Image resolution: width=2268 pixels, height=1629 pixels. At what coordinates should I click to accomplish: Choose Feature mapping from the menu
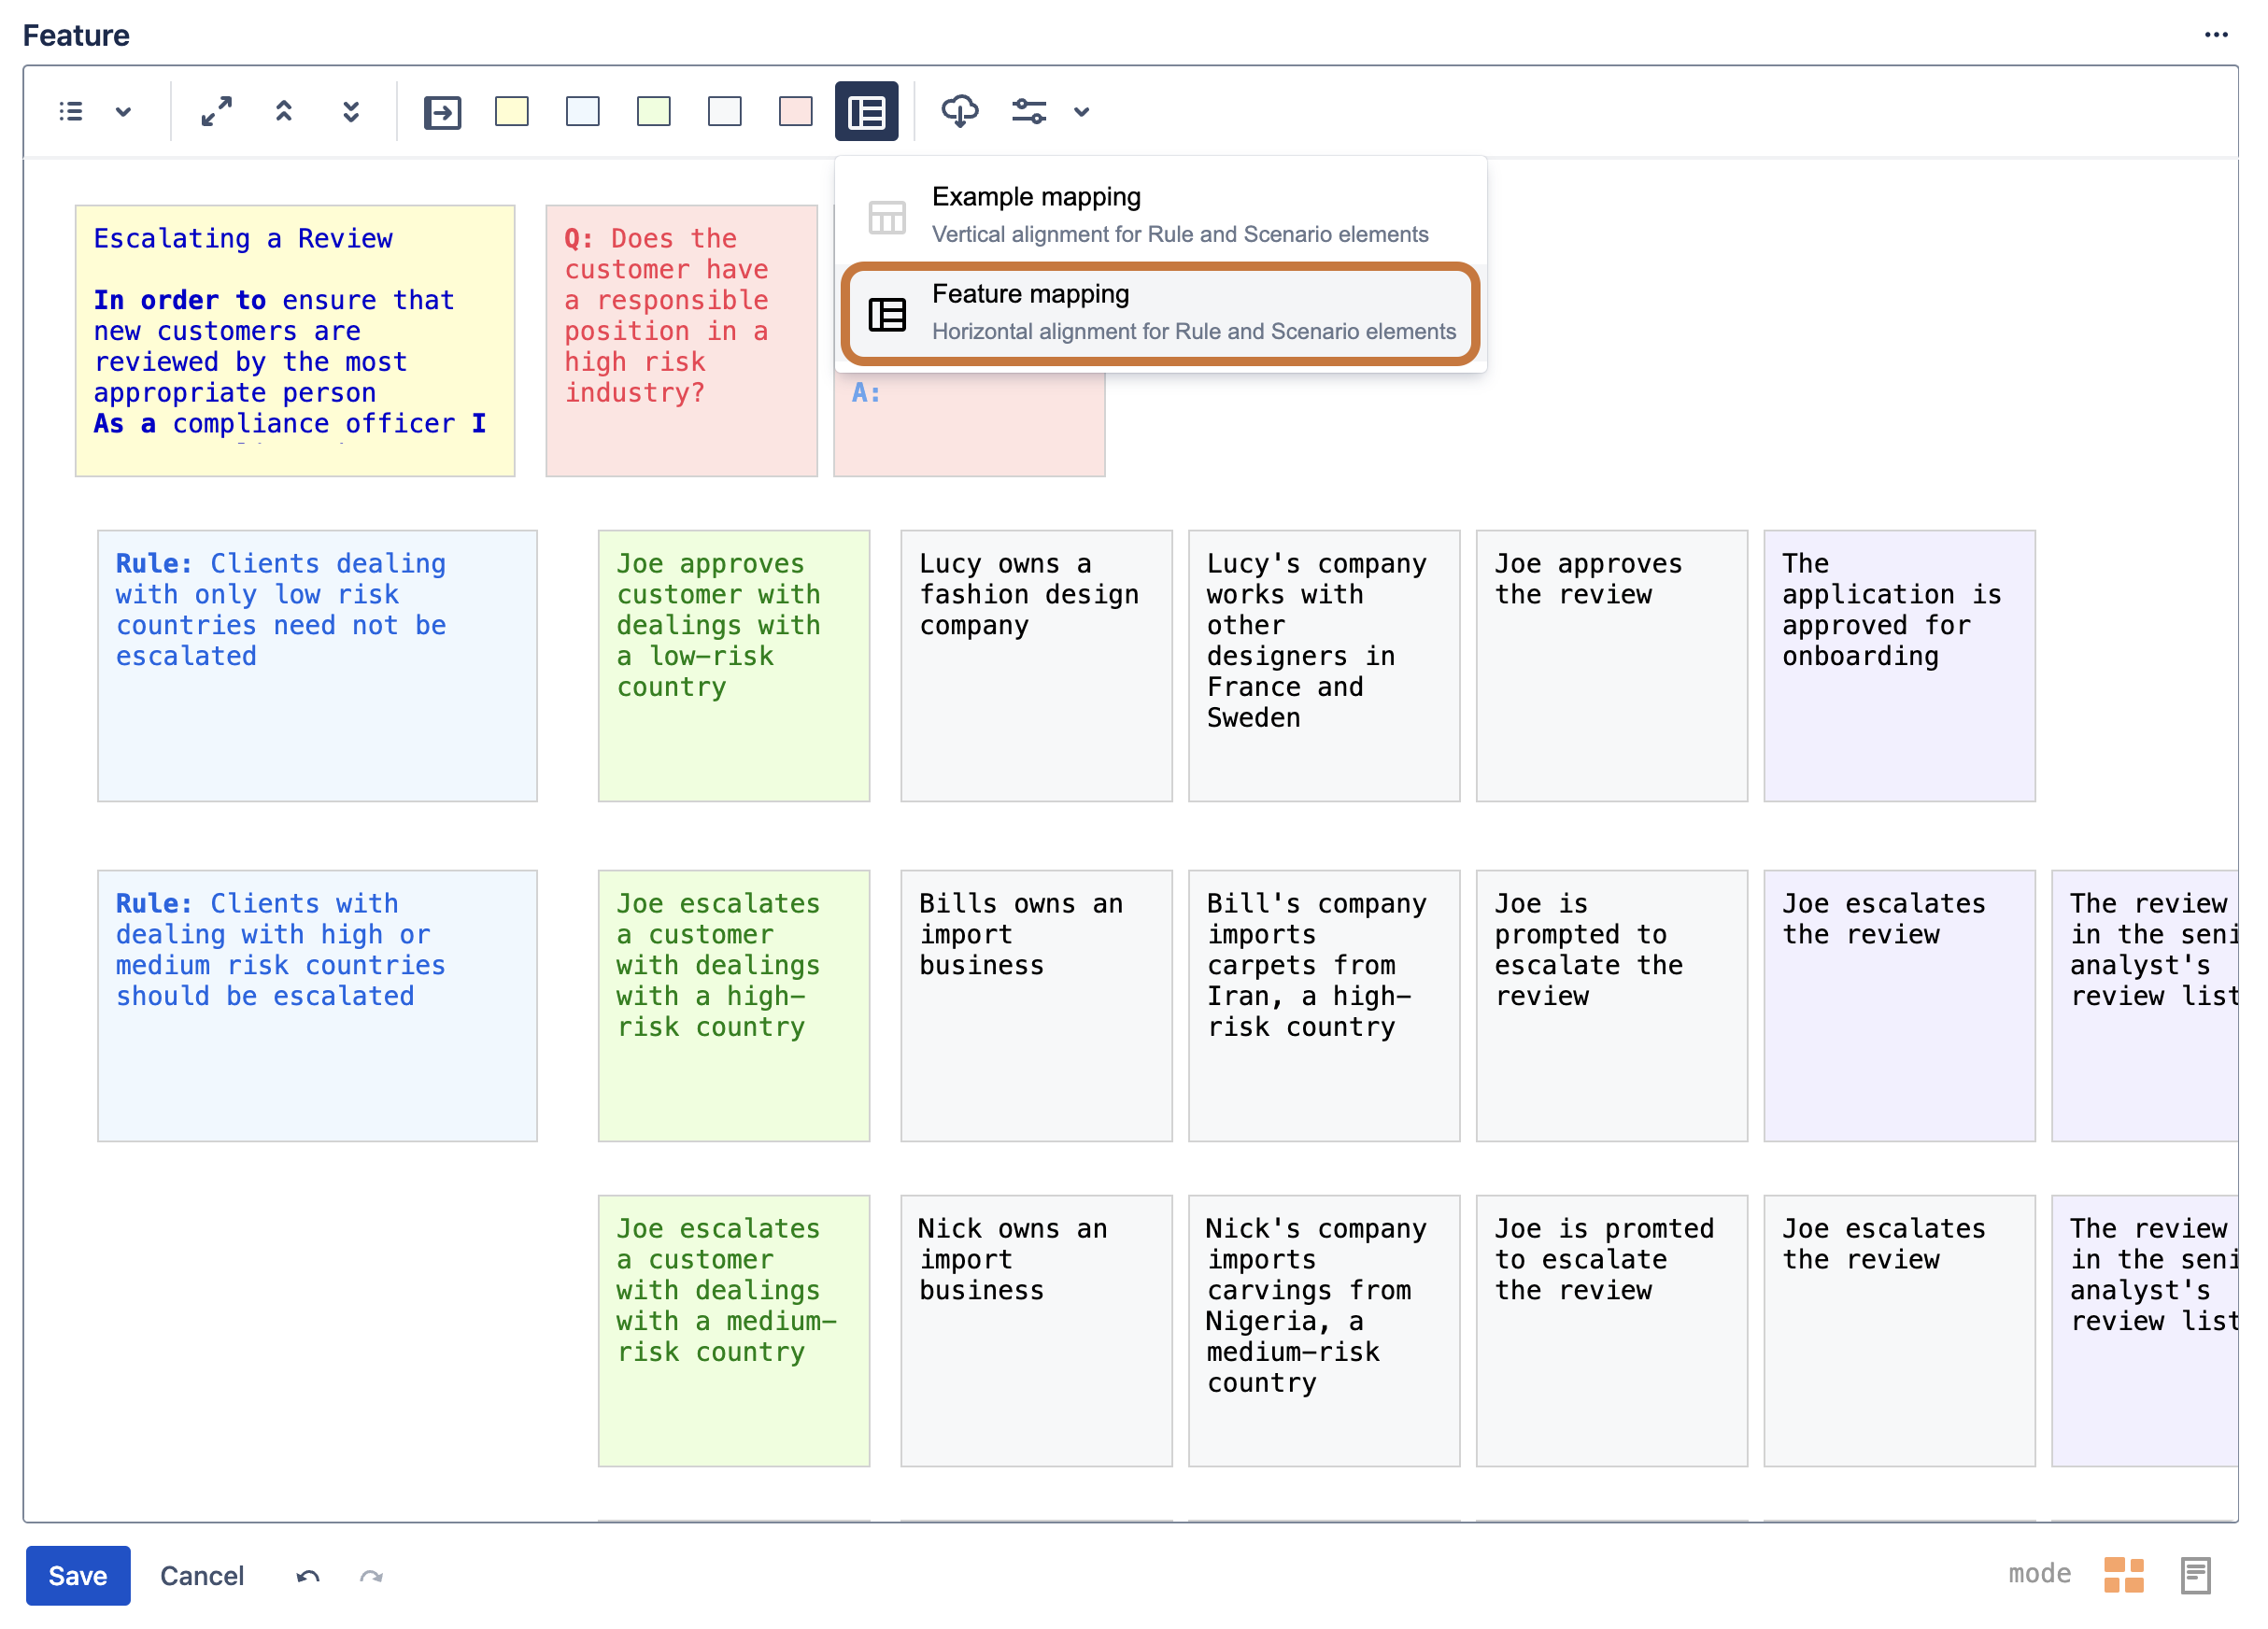coord(1160,313)
